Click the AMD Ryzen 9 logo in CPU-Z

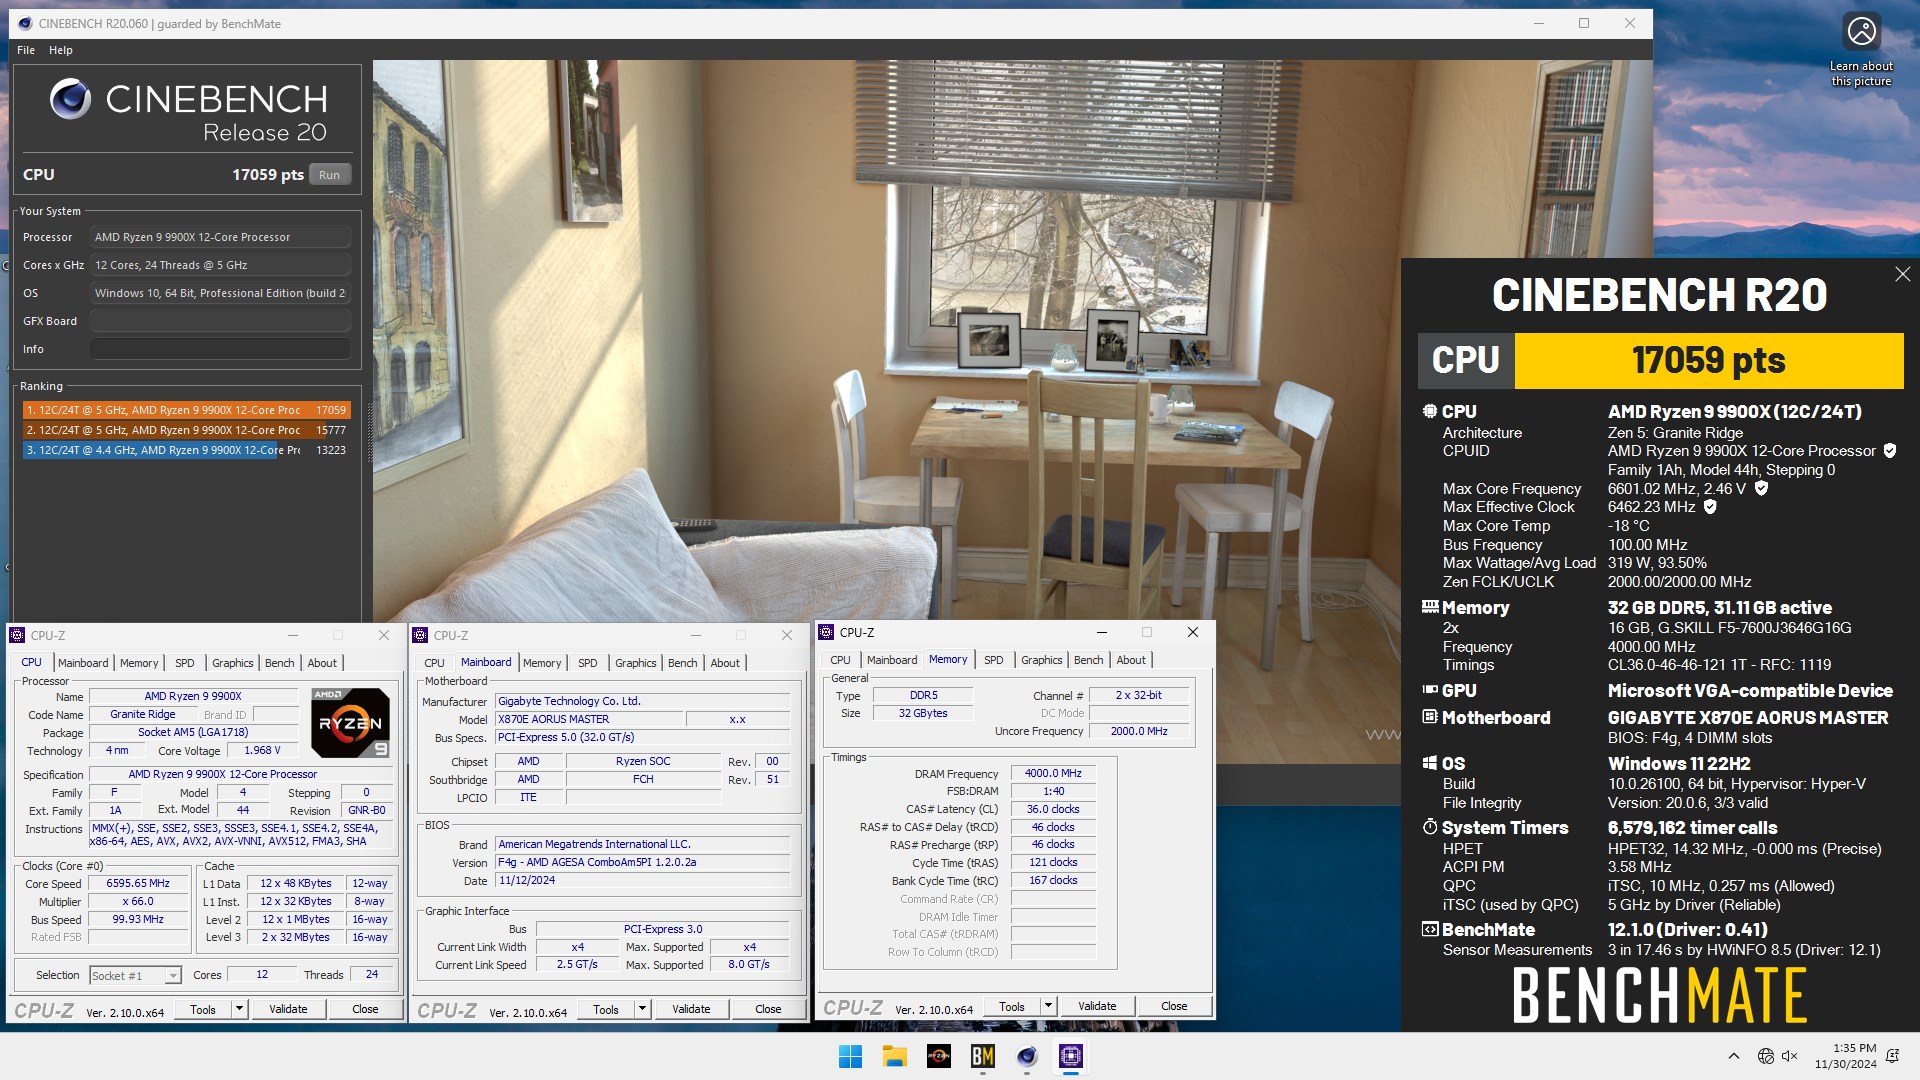coord(350,723)
